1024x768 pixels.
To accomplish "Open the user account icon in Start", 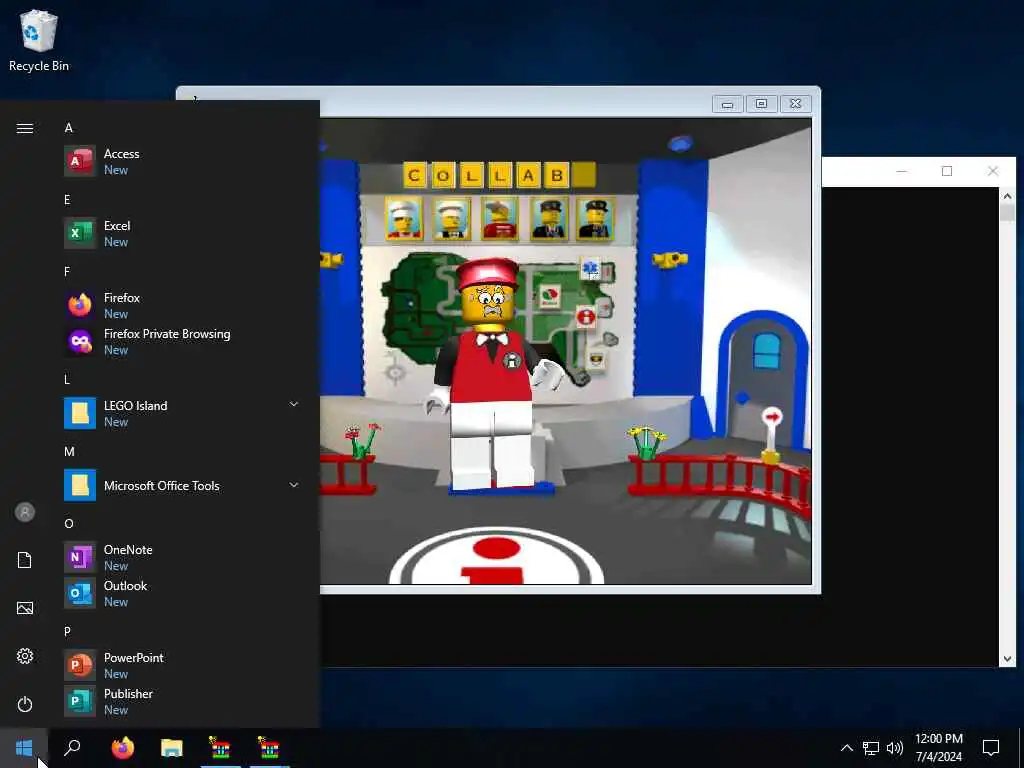I will [25, 512].
